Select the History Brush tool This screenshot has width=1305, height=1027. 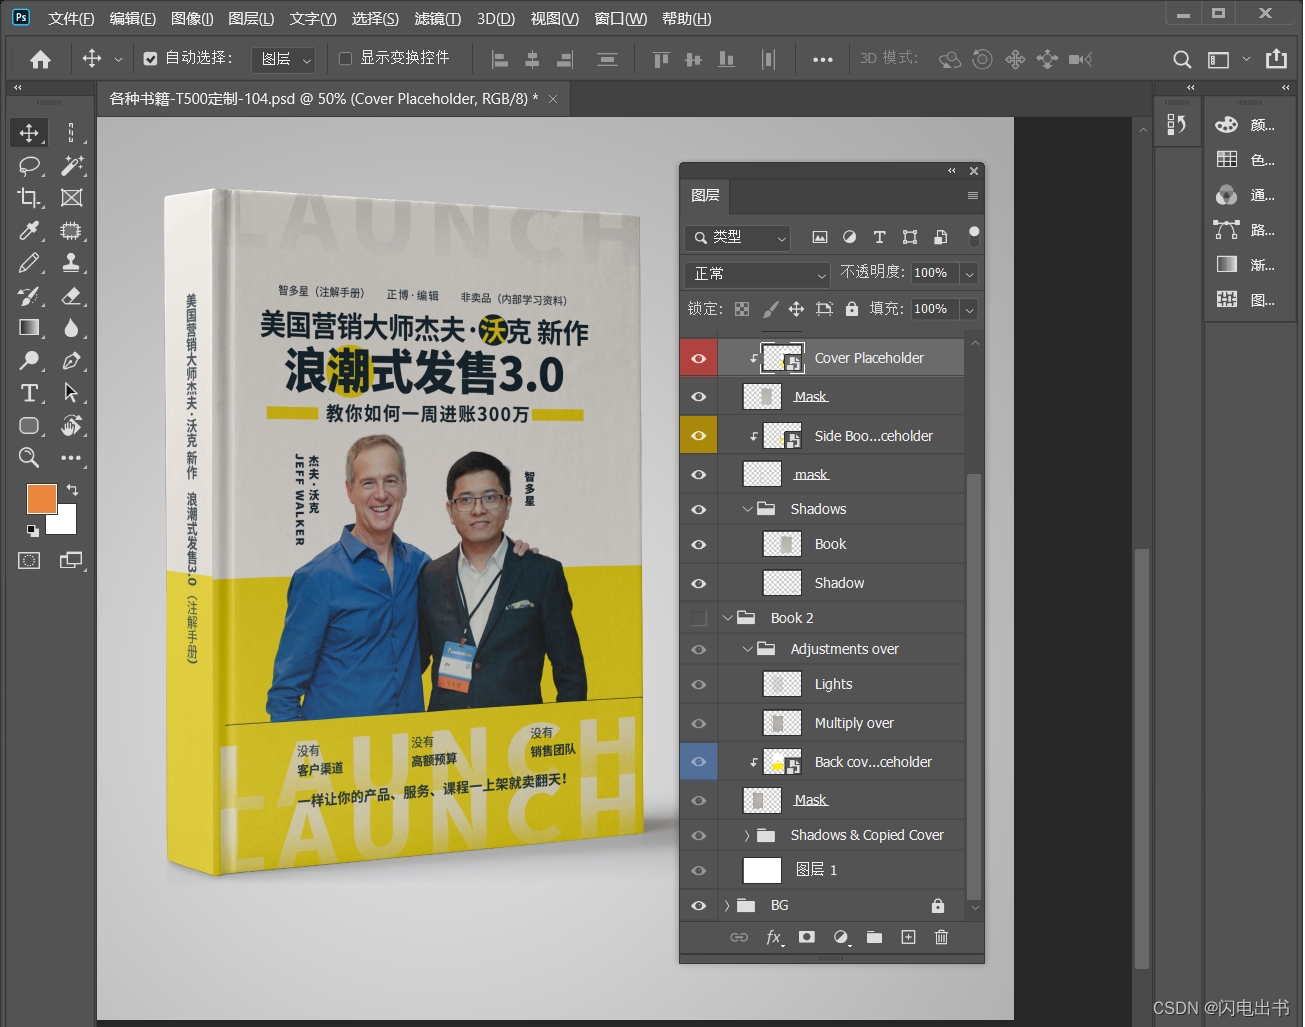click(x=29, y=296)
